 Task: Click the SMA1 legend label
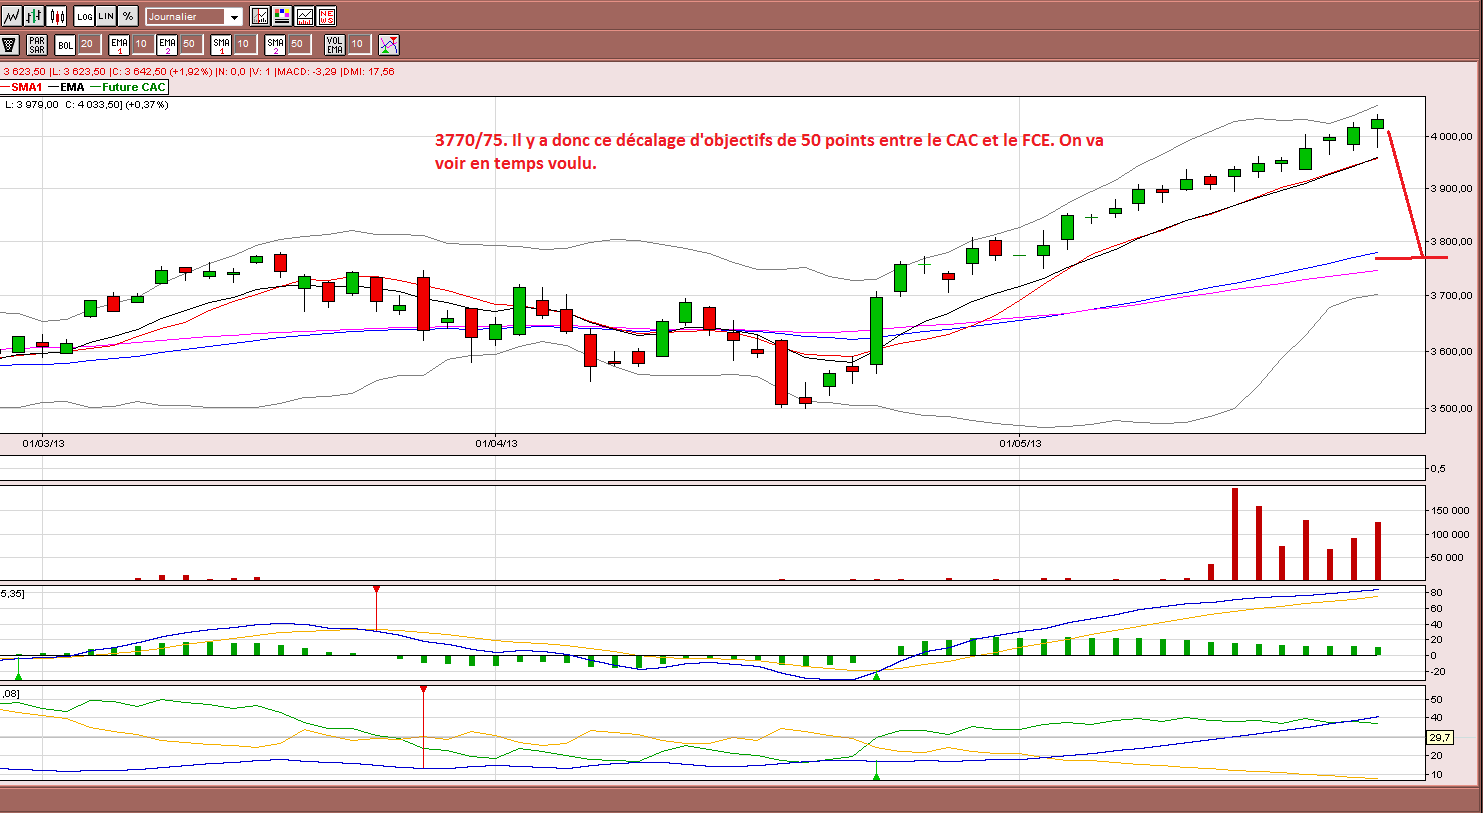27,87
